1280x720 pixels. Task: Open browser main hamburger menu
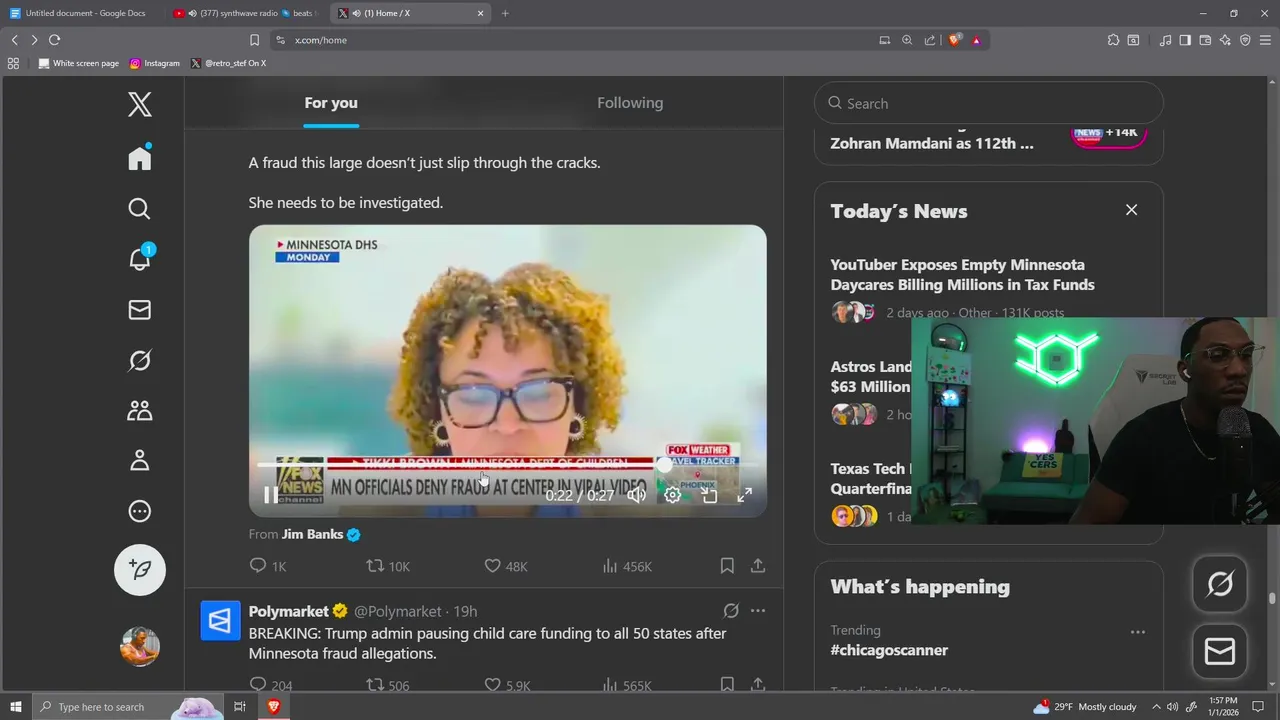point(1265,40)
